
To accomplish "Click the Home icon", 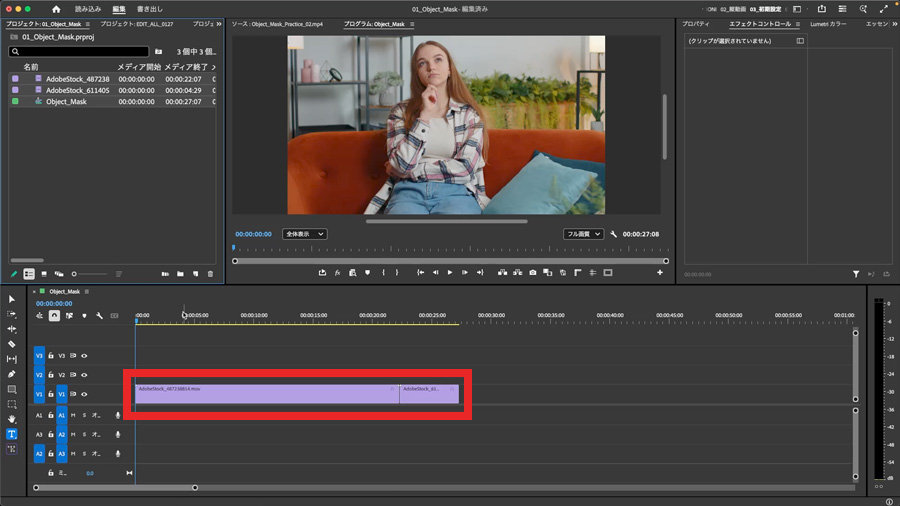I will pos(56,9).
